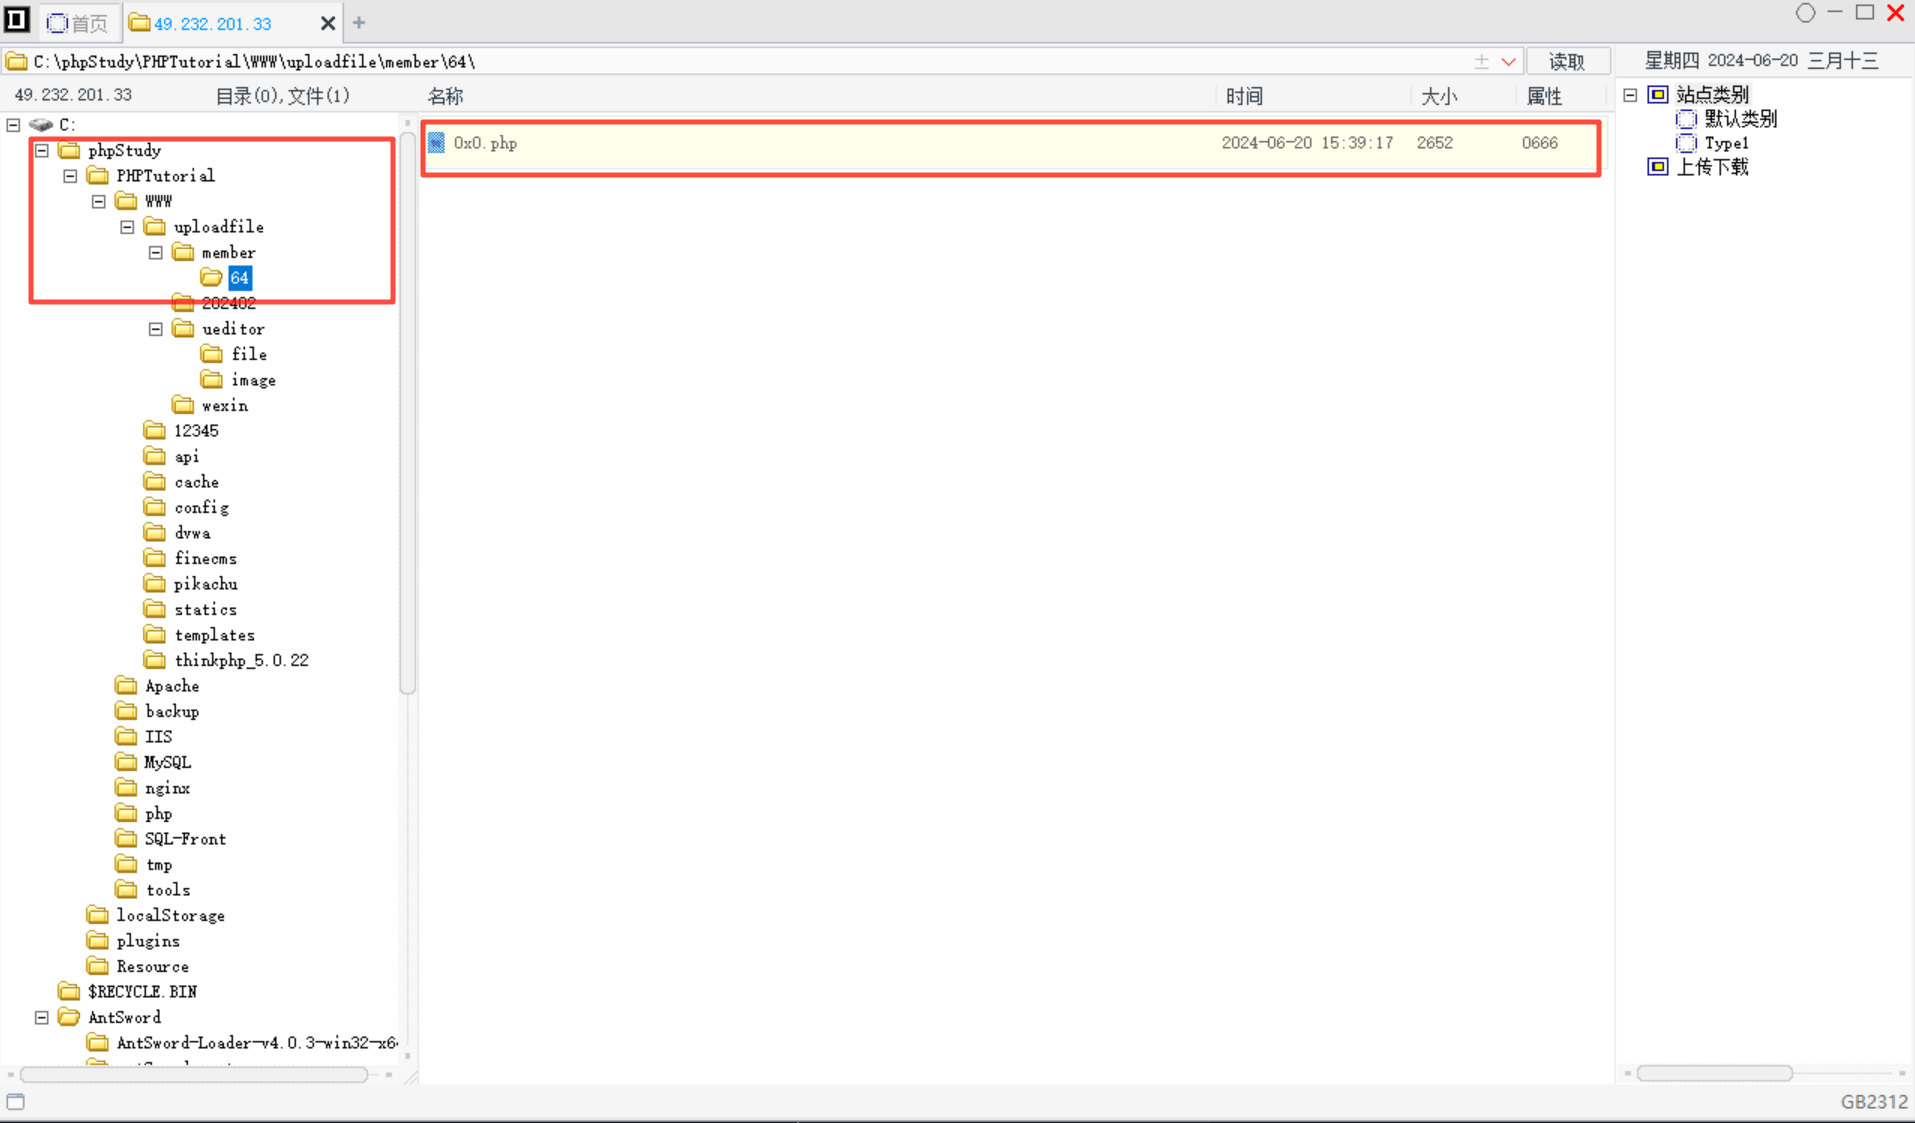The image size is (1915, 1123).
Task: Open the path history dropdown arrow
Action: pos(1509,62)
